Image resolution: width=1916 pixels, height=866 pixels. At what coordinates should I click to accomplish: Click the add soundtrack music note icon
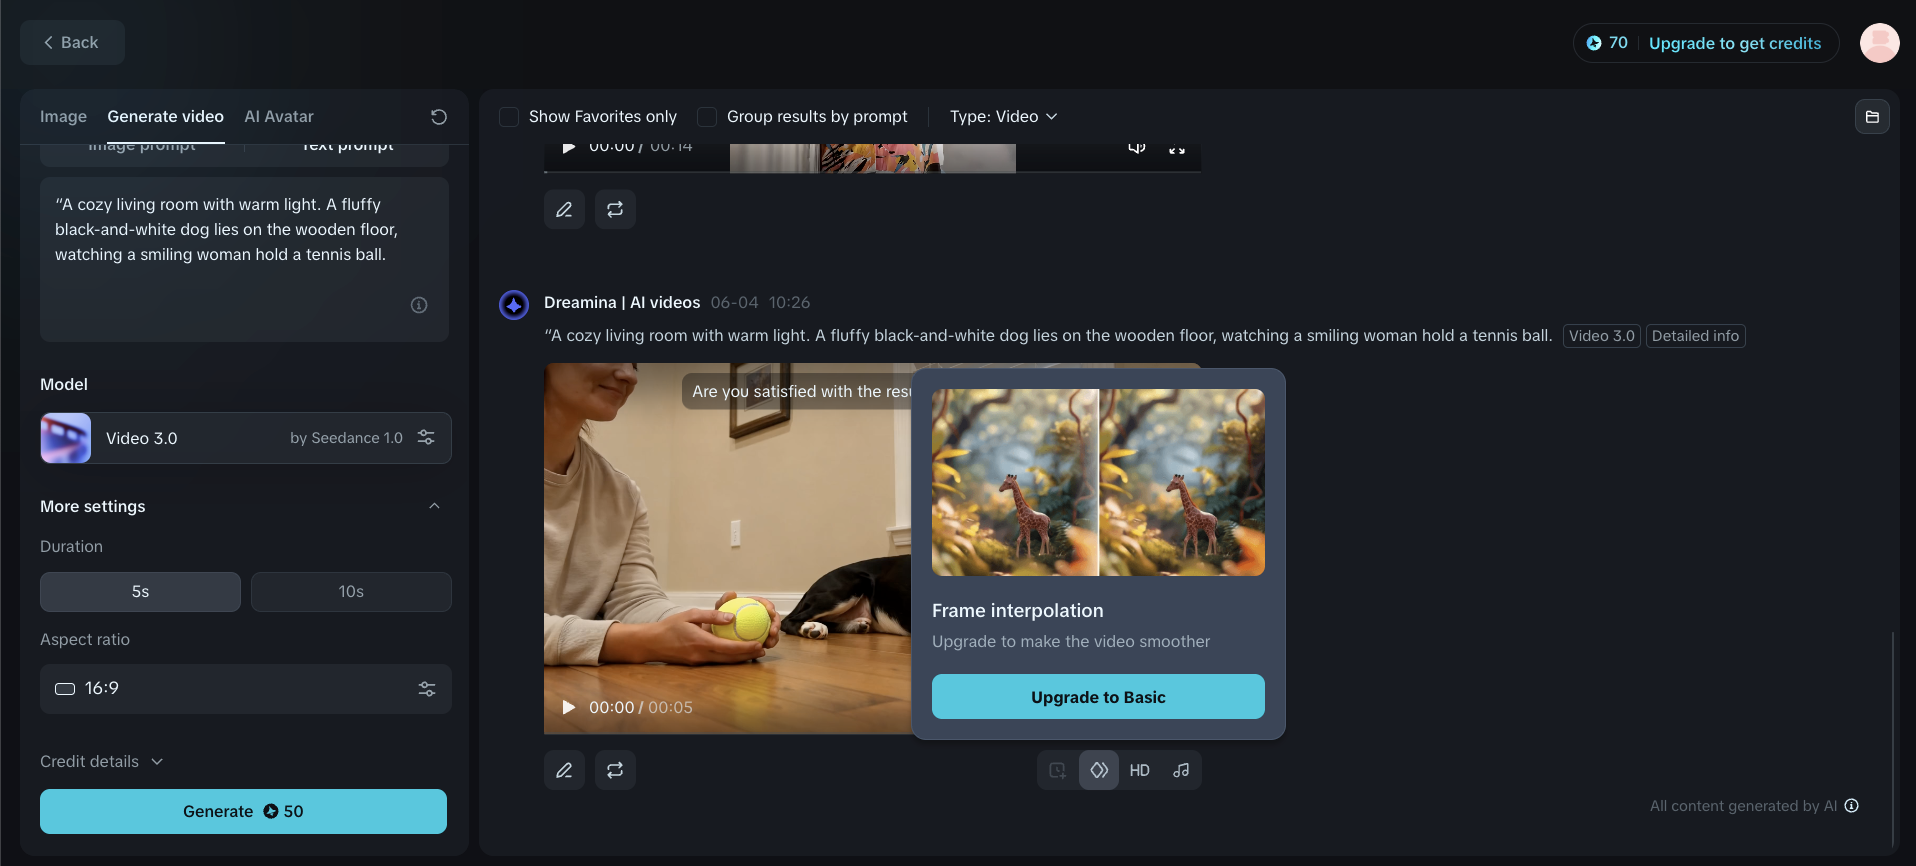tap(1181, 770)
